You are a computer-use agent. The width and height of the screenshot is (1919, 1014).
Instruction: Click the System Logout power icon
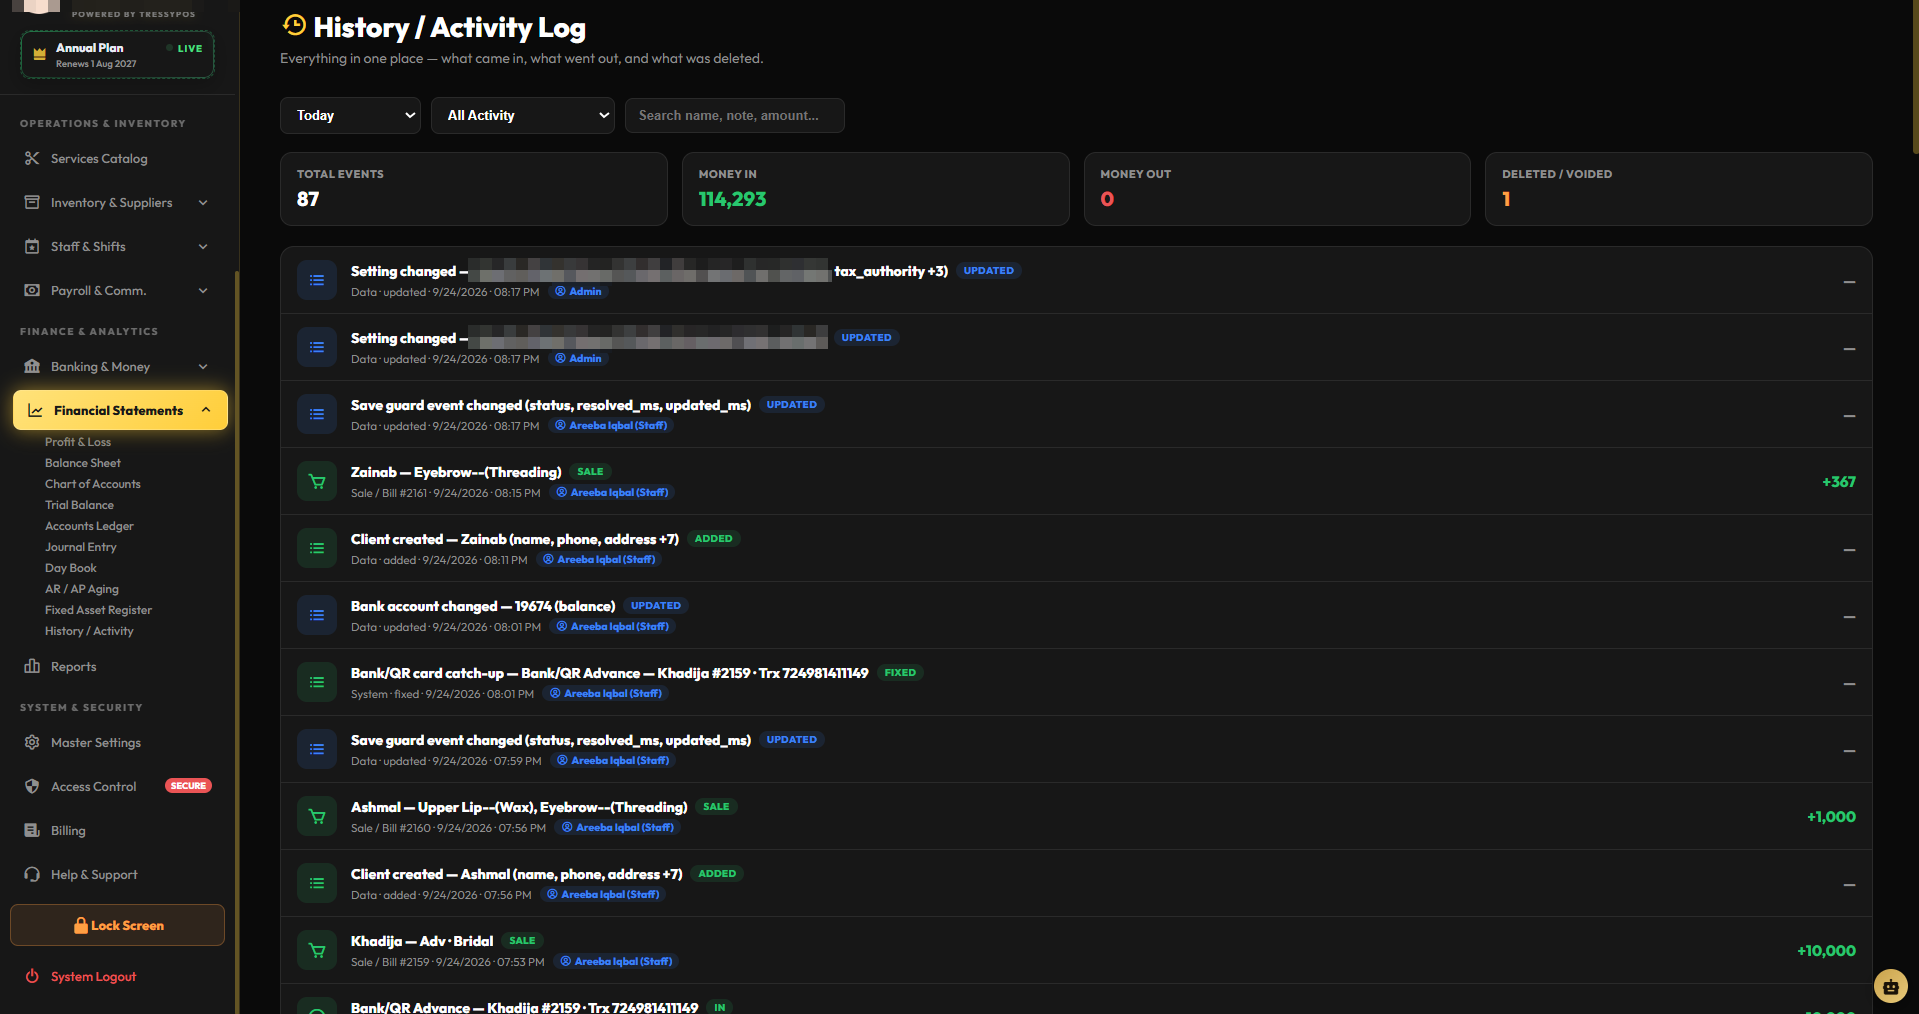coord(32,976)
